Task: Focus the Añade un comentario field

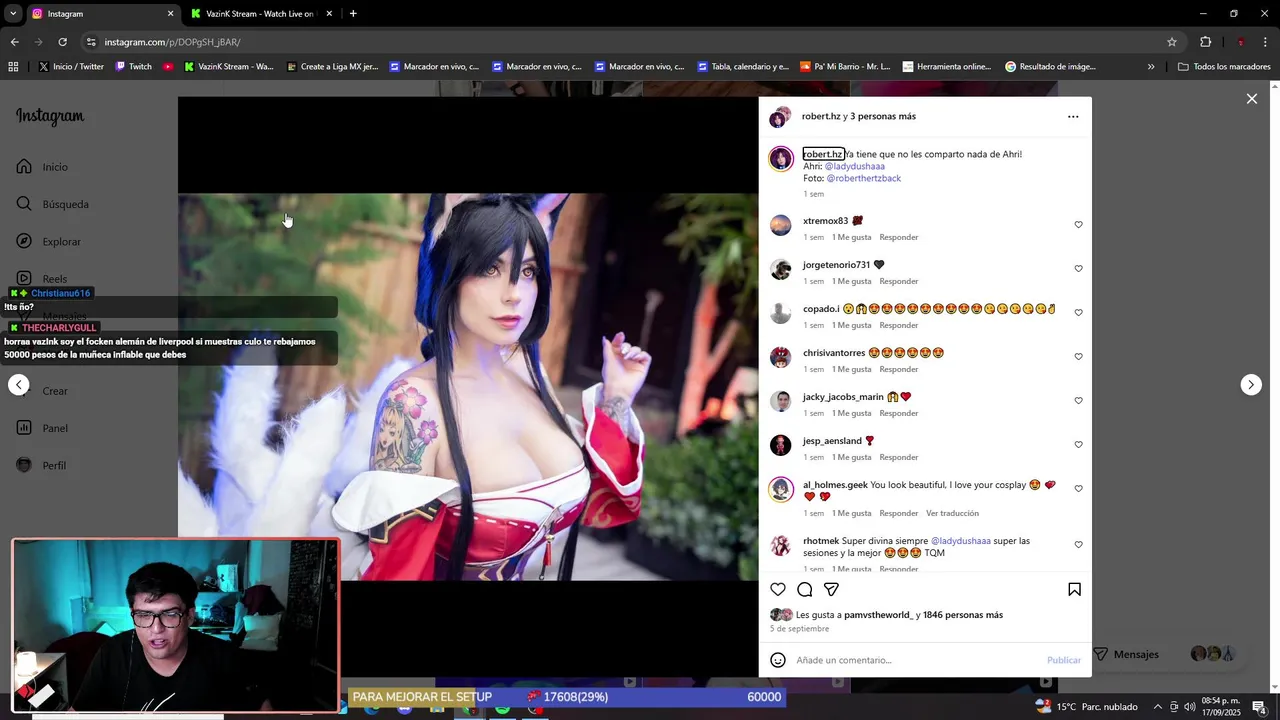Action: click(918, 660)
